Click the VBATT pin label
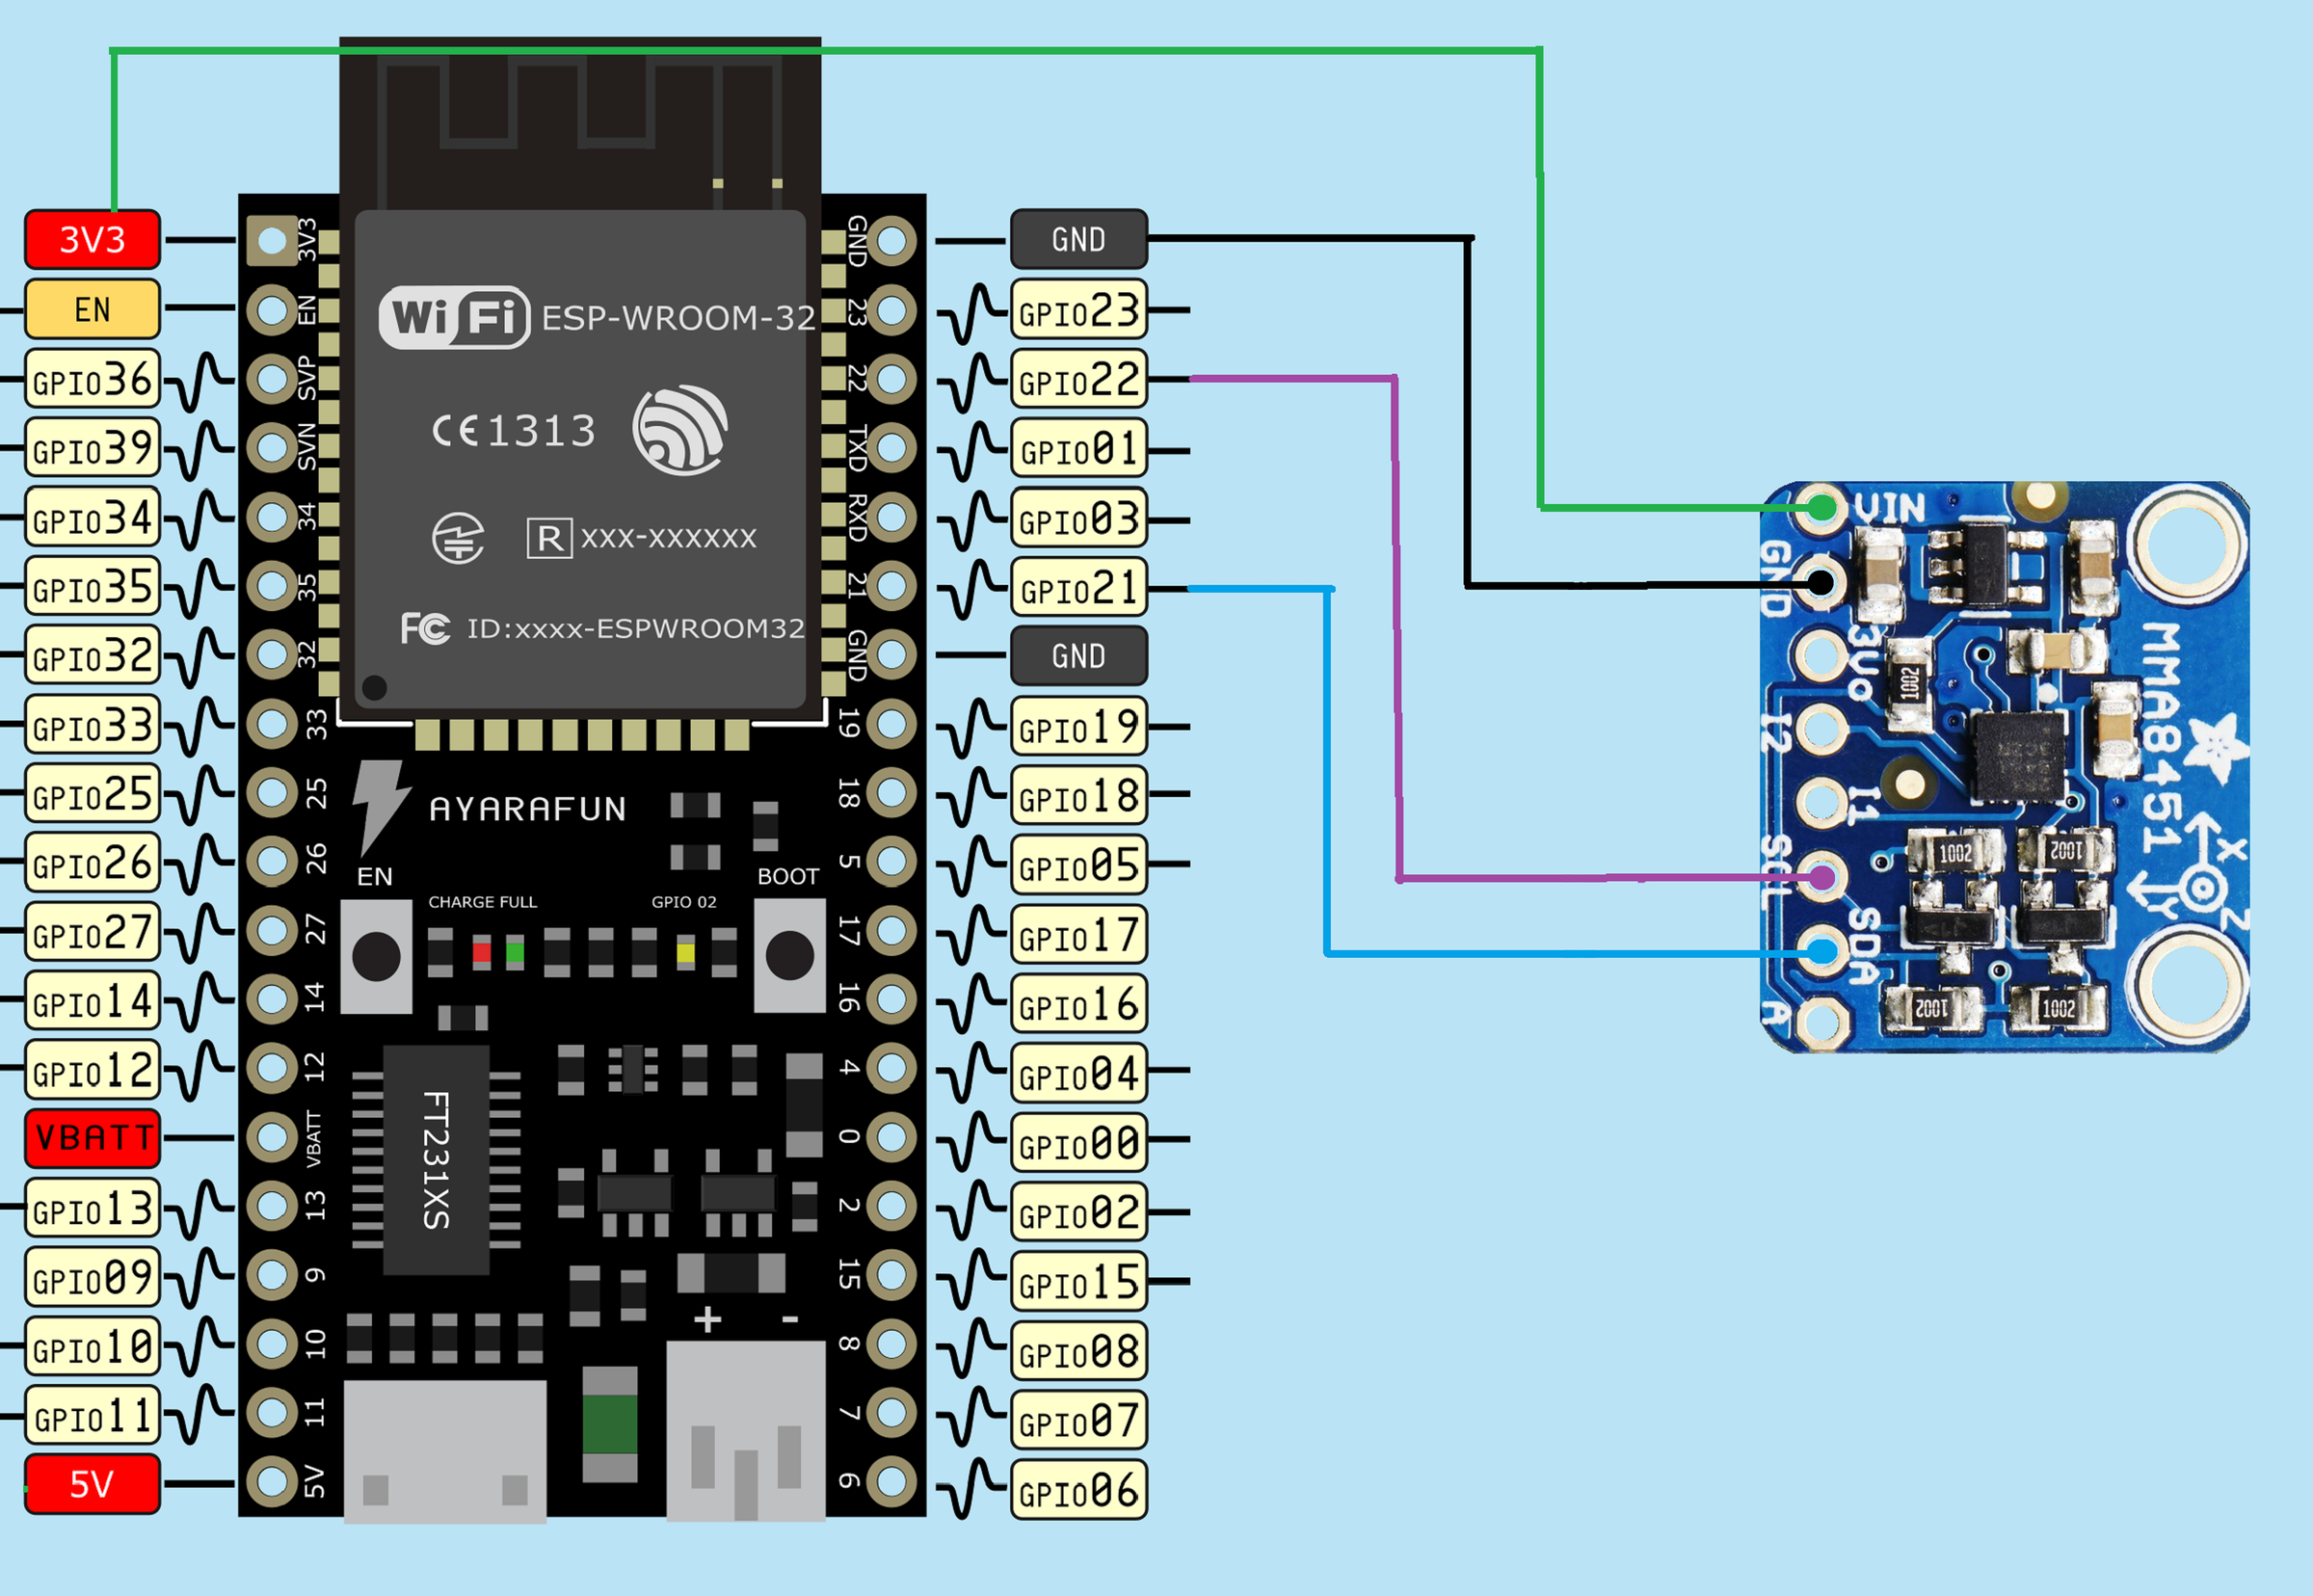The width and height of the screenshot is (2313, 1596). click(91, 1139)
